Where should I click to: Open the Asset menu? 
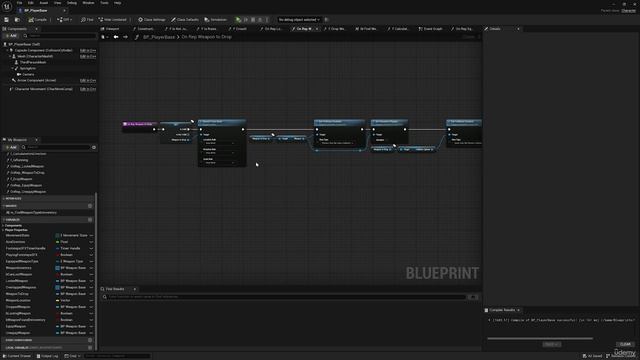point(44,3)
